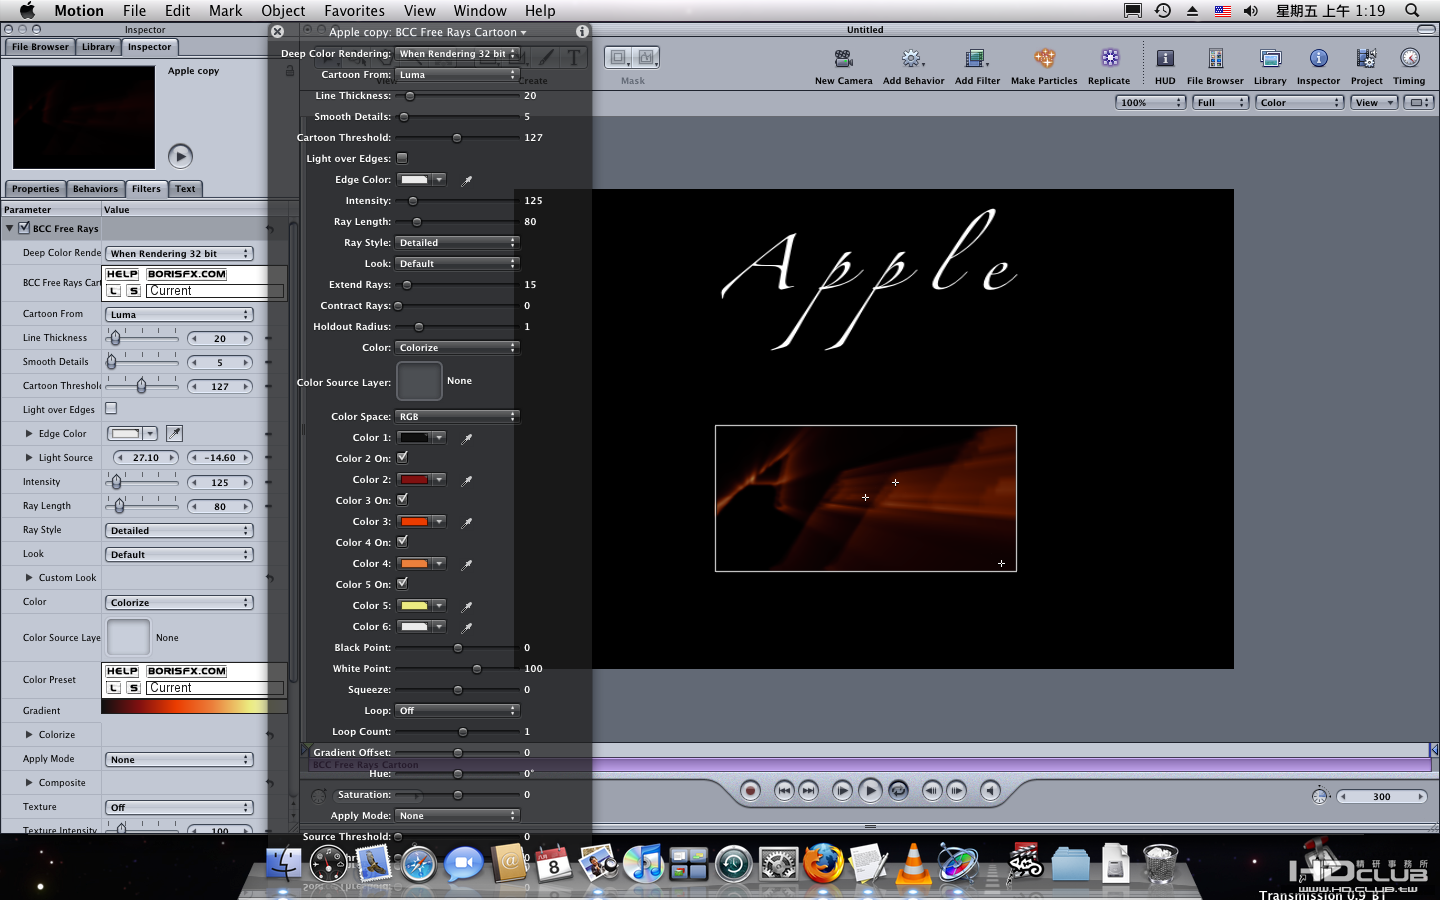Click the HELP button in Color Preset row
Image resolution: width=1440 pixels, height=900 pixels.
point(122,671)
